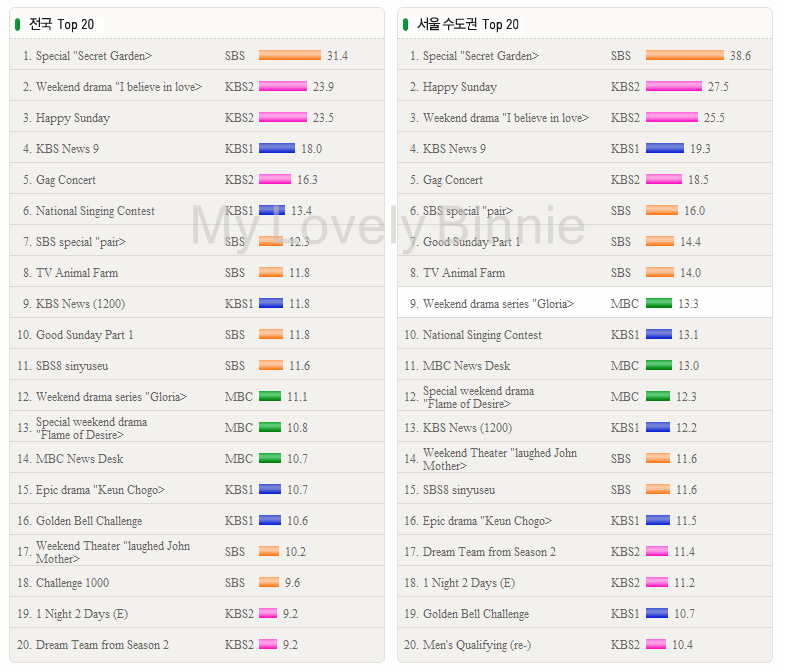Click the 전국 Top 20 heading
The width and height of the screenshot is (785, 672).
(x=61, y=24)
